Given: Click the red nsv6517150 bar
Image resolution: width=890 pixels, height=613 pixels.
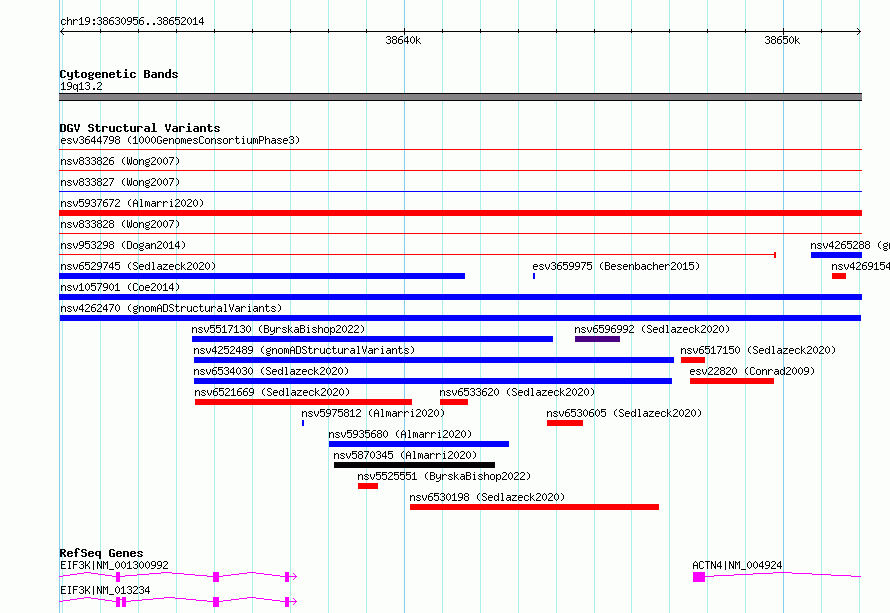Looking at the screenshot, I should 692,360.
